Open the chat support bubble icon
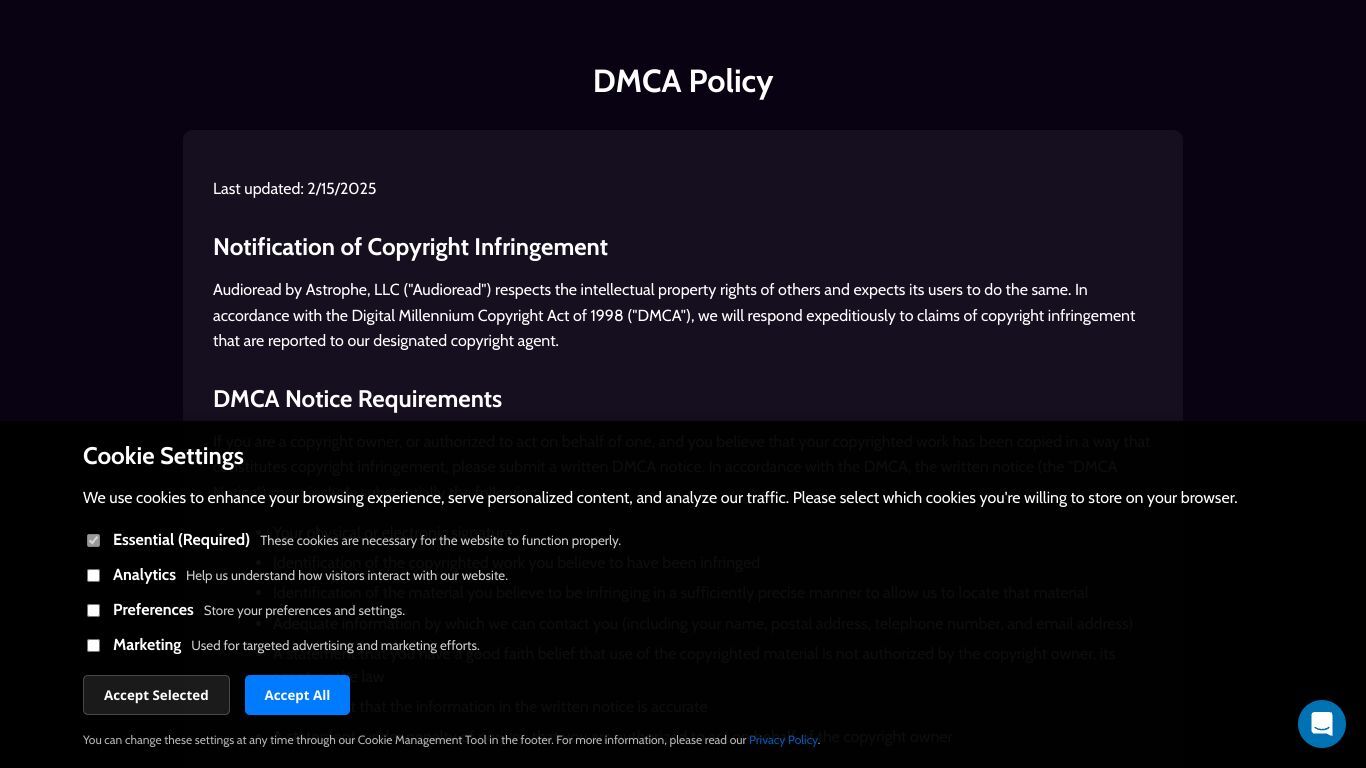Viewport: 1366px width, 768px height. click(x=1321, y=724)
